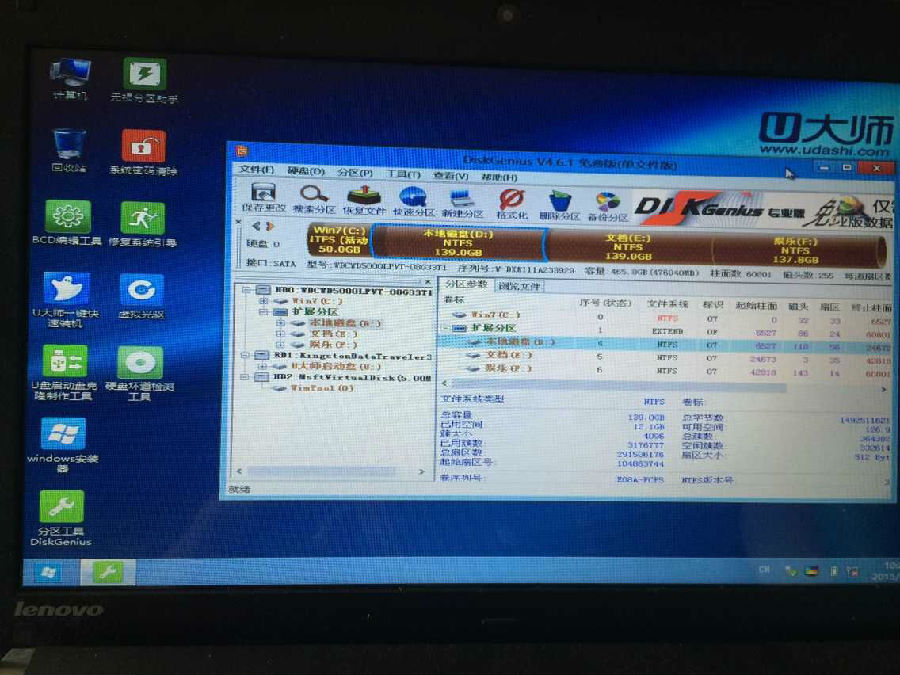The image size is (900, 675).
Task: Click the 文件系统 column header
Action: (666, 304)
